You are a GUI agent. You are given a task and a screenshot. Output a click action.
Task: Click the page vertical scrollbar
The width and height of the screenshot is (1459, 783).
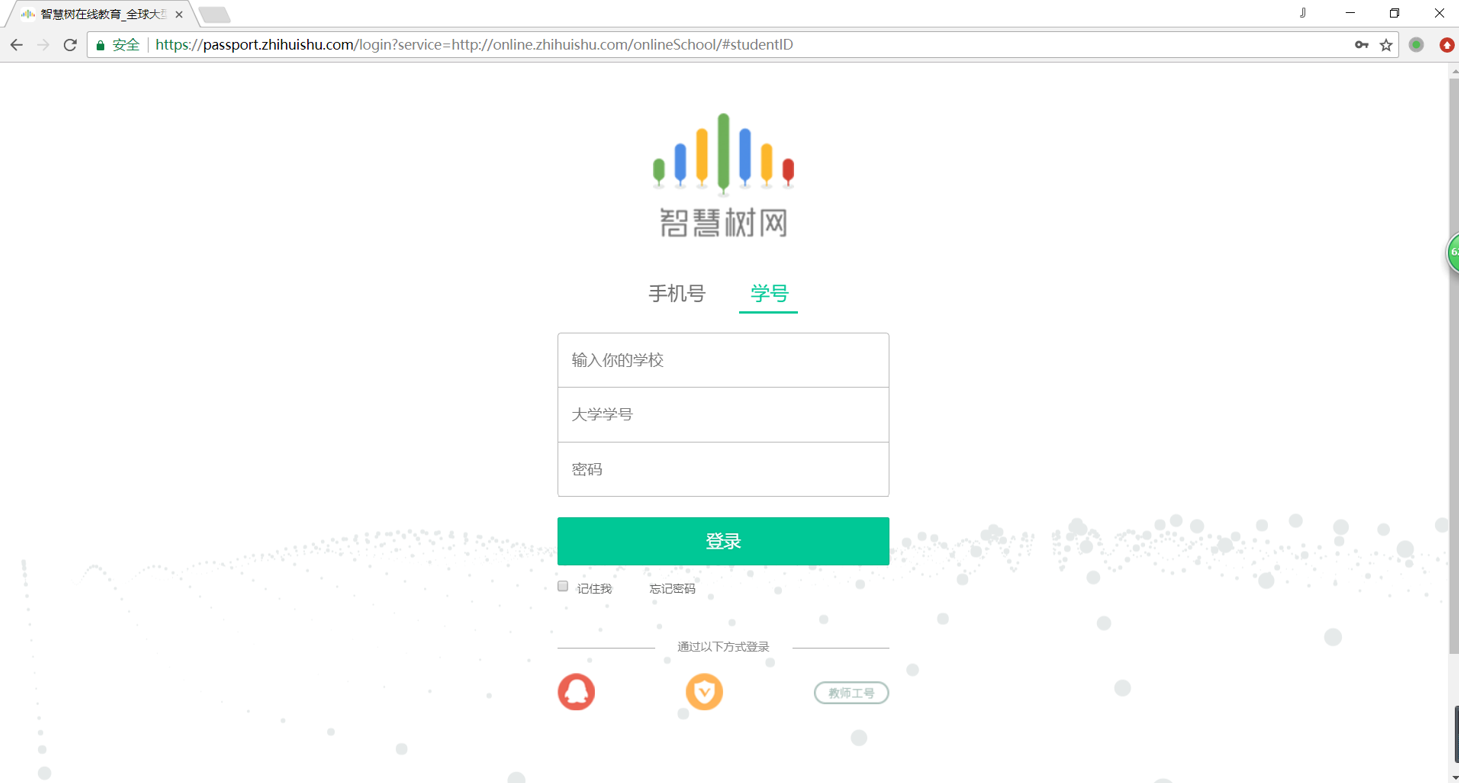tap(1453, 366)
